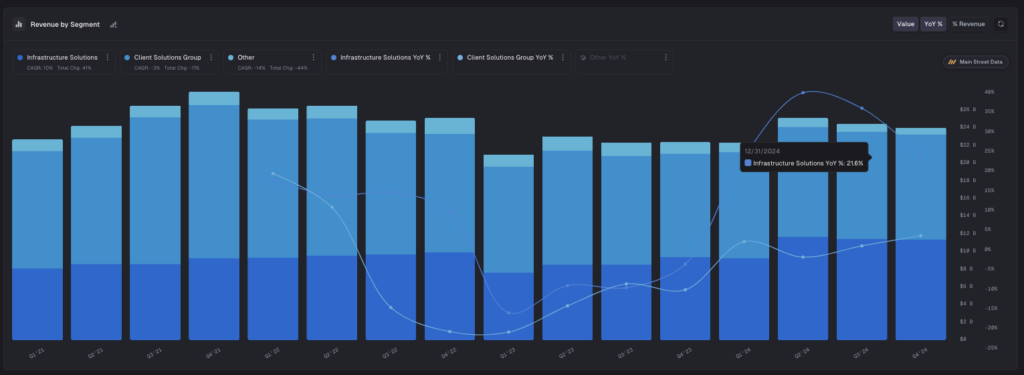The width and height of the screenshot is (1024, 375).
Task: Open the Client Solutions Group chip's three-dot menu
Action: pos(211,57)
